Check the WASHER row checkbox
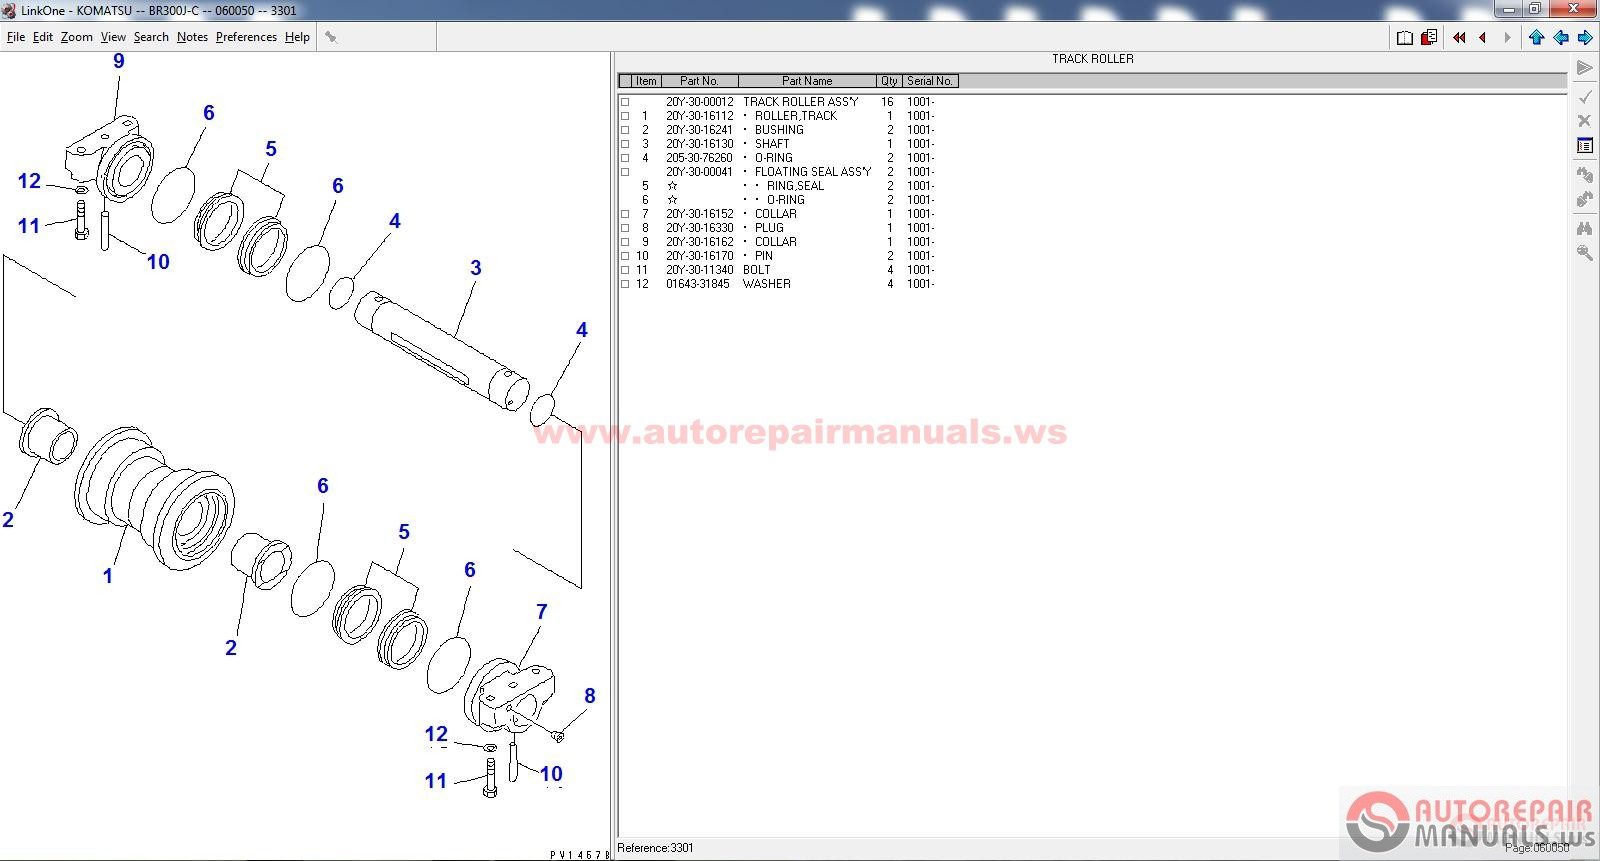Viewport: 1600px width, 861px height. click(625, 284)
